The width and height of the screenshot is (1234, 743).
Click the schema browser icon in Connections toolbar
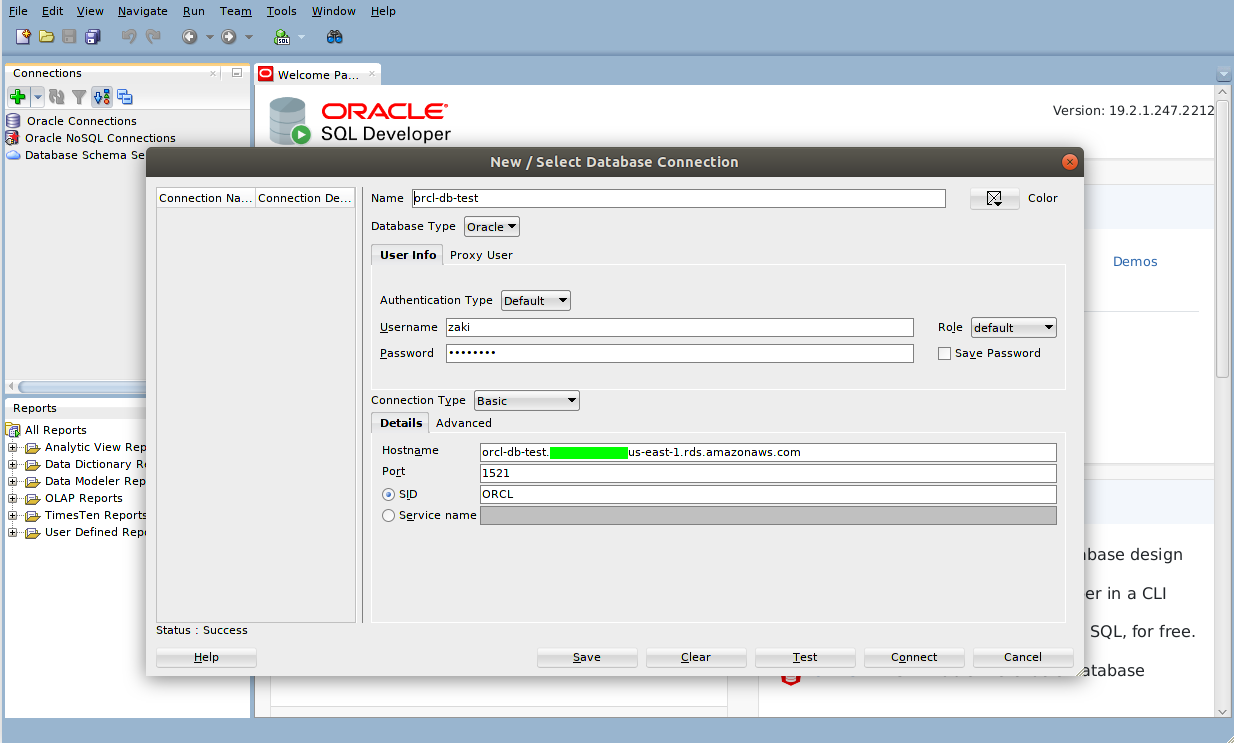101,97
